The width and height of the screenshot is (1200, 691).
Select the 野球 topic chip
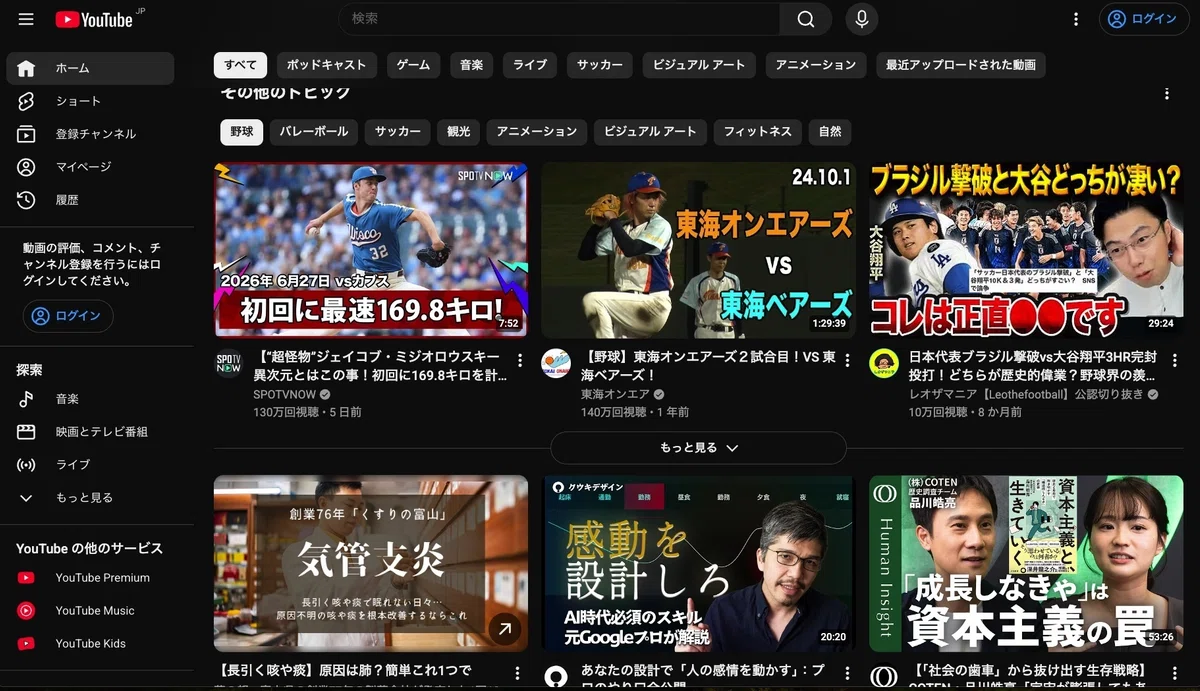242,132
